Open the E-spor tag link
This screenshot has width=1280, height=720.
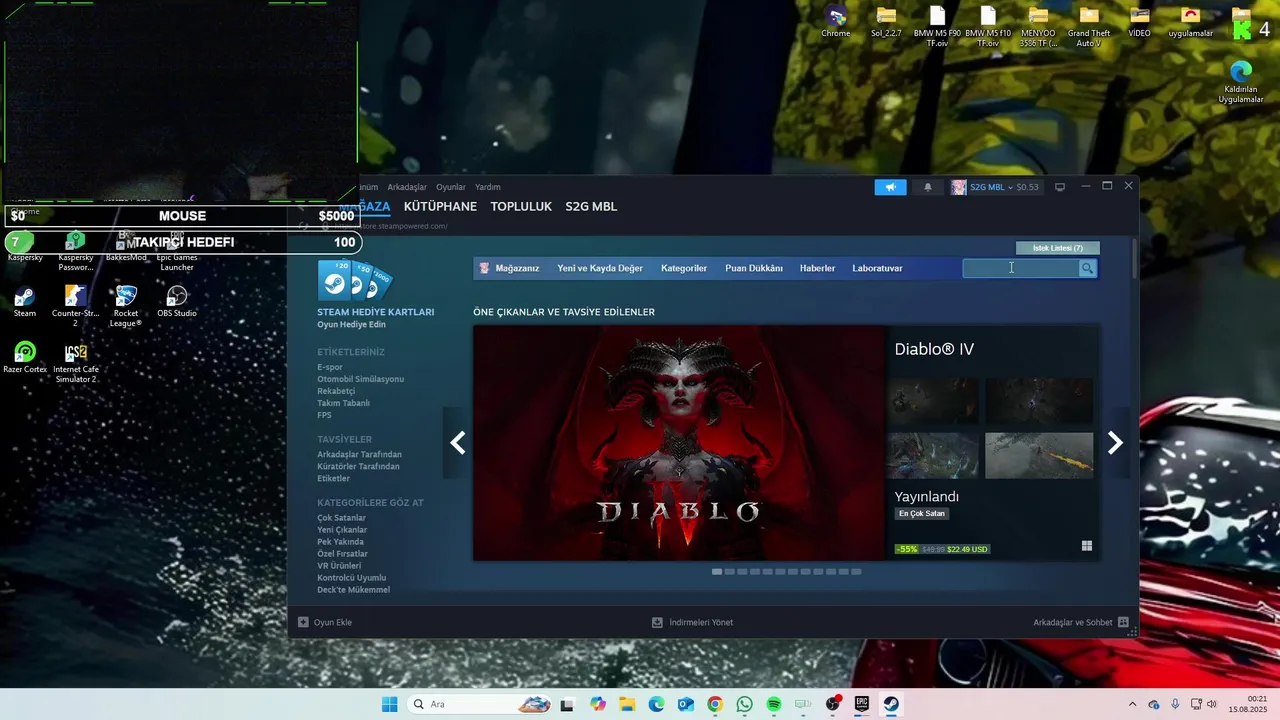pyautogui.click(x=330, y=367)
